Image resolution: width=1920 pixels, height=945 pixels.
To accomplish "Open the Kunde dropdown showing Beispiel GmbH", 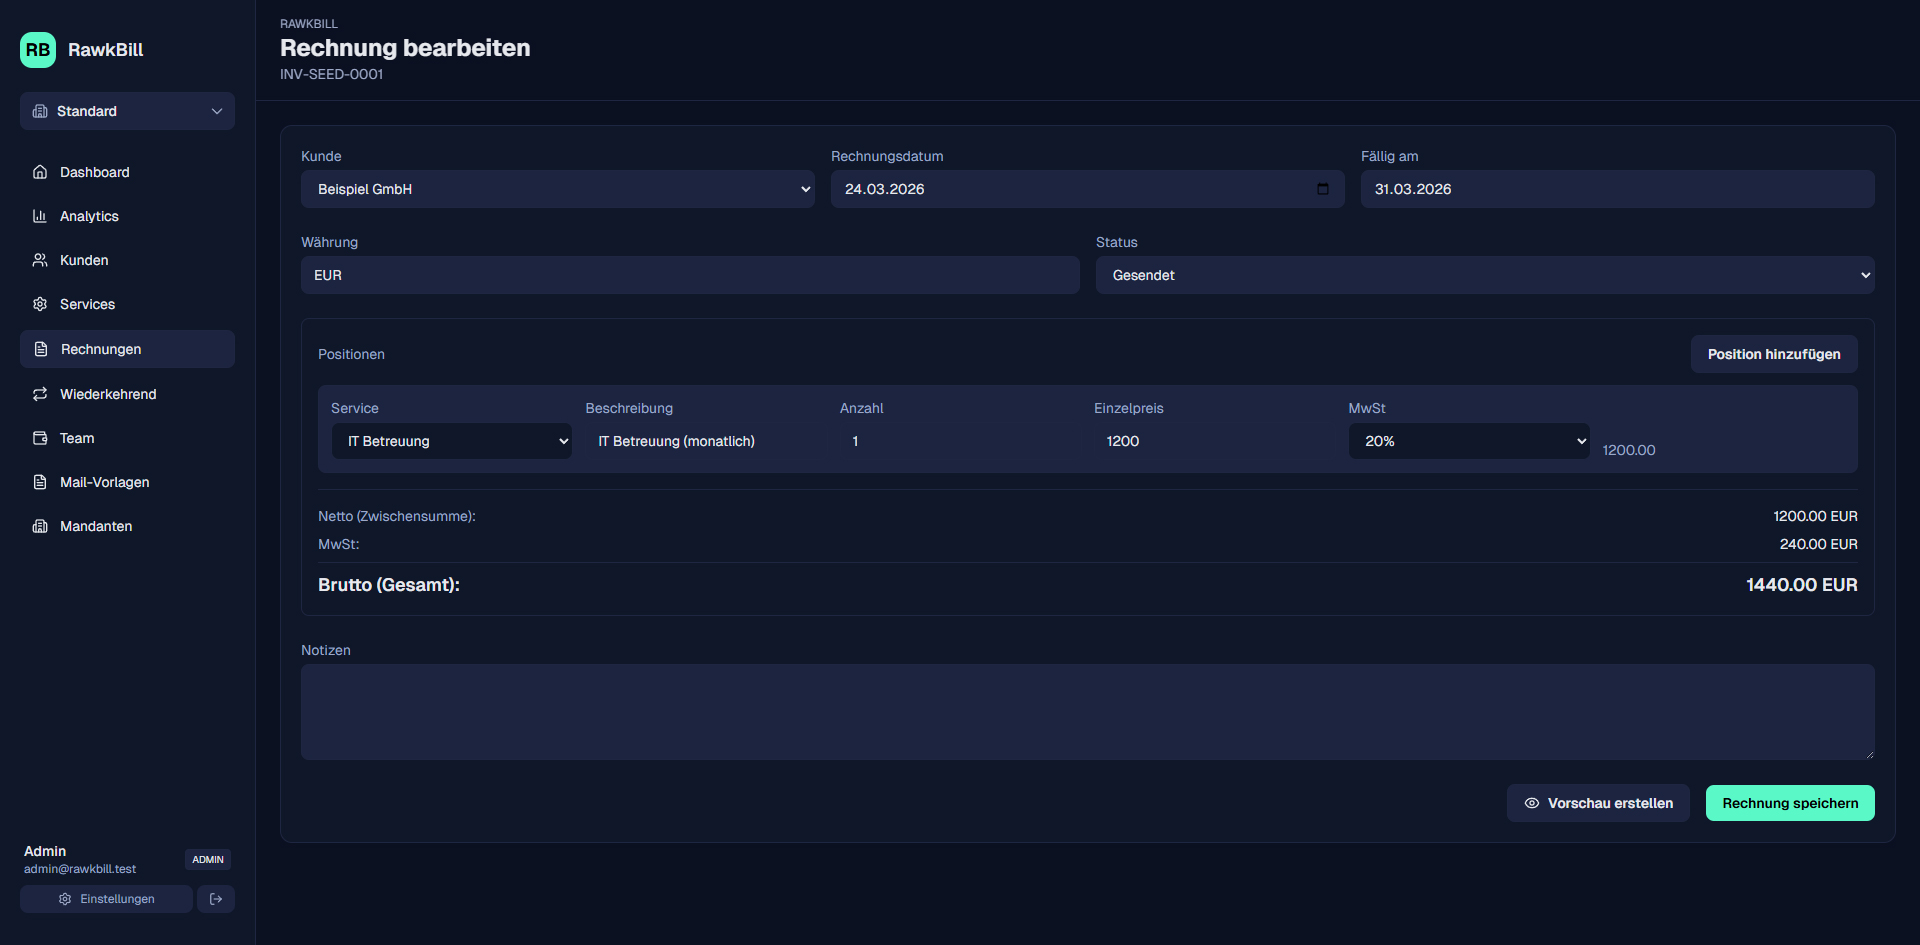I will [557, 189].
